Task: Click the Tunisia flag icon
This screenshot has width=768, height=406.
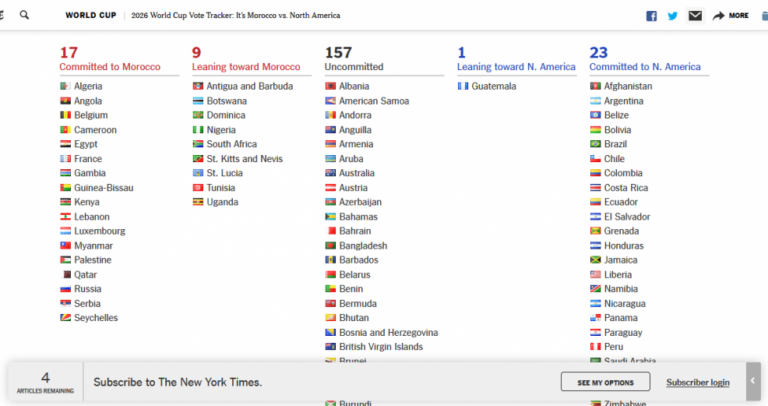Action: coord(198,187)
